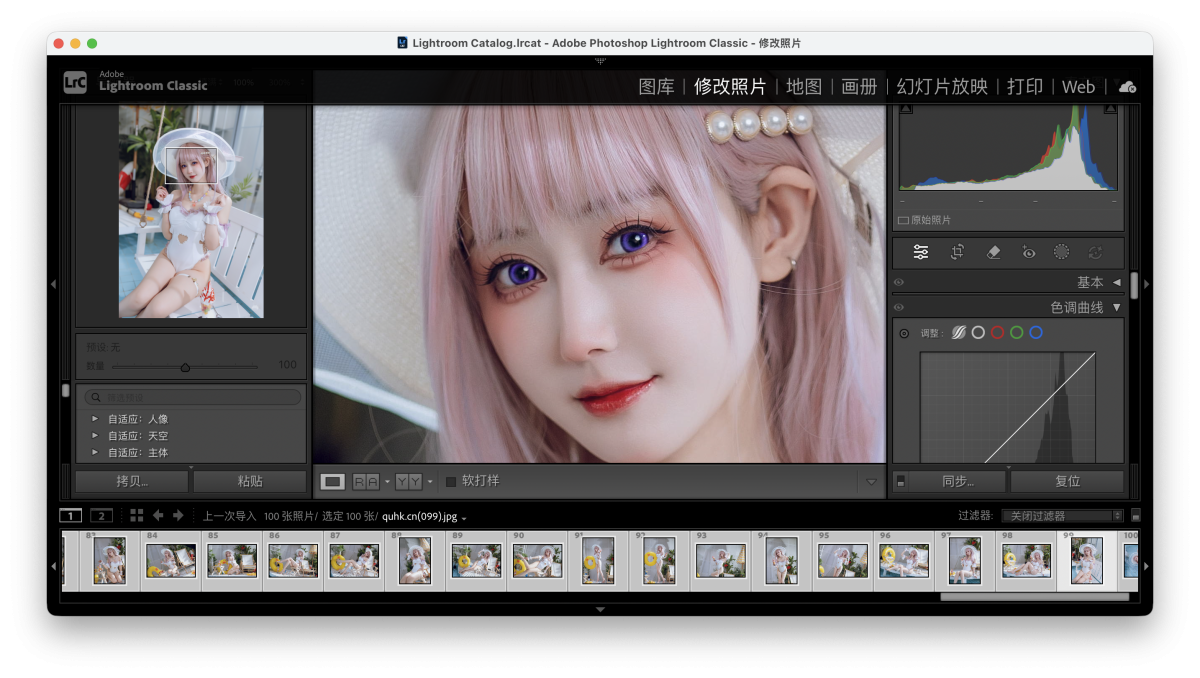Select green channel curve swatch
The height and width of the screenshot is (678, 1200).
(1016, 333)
